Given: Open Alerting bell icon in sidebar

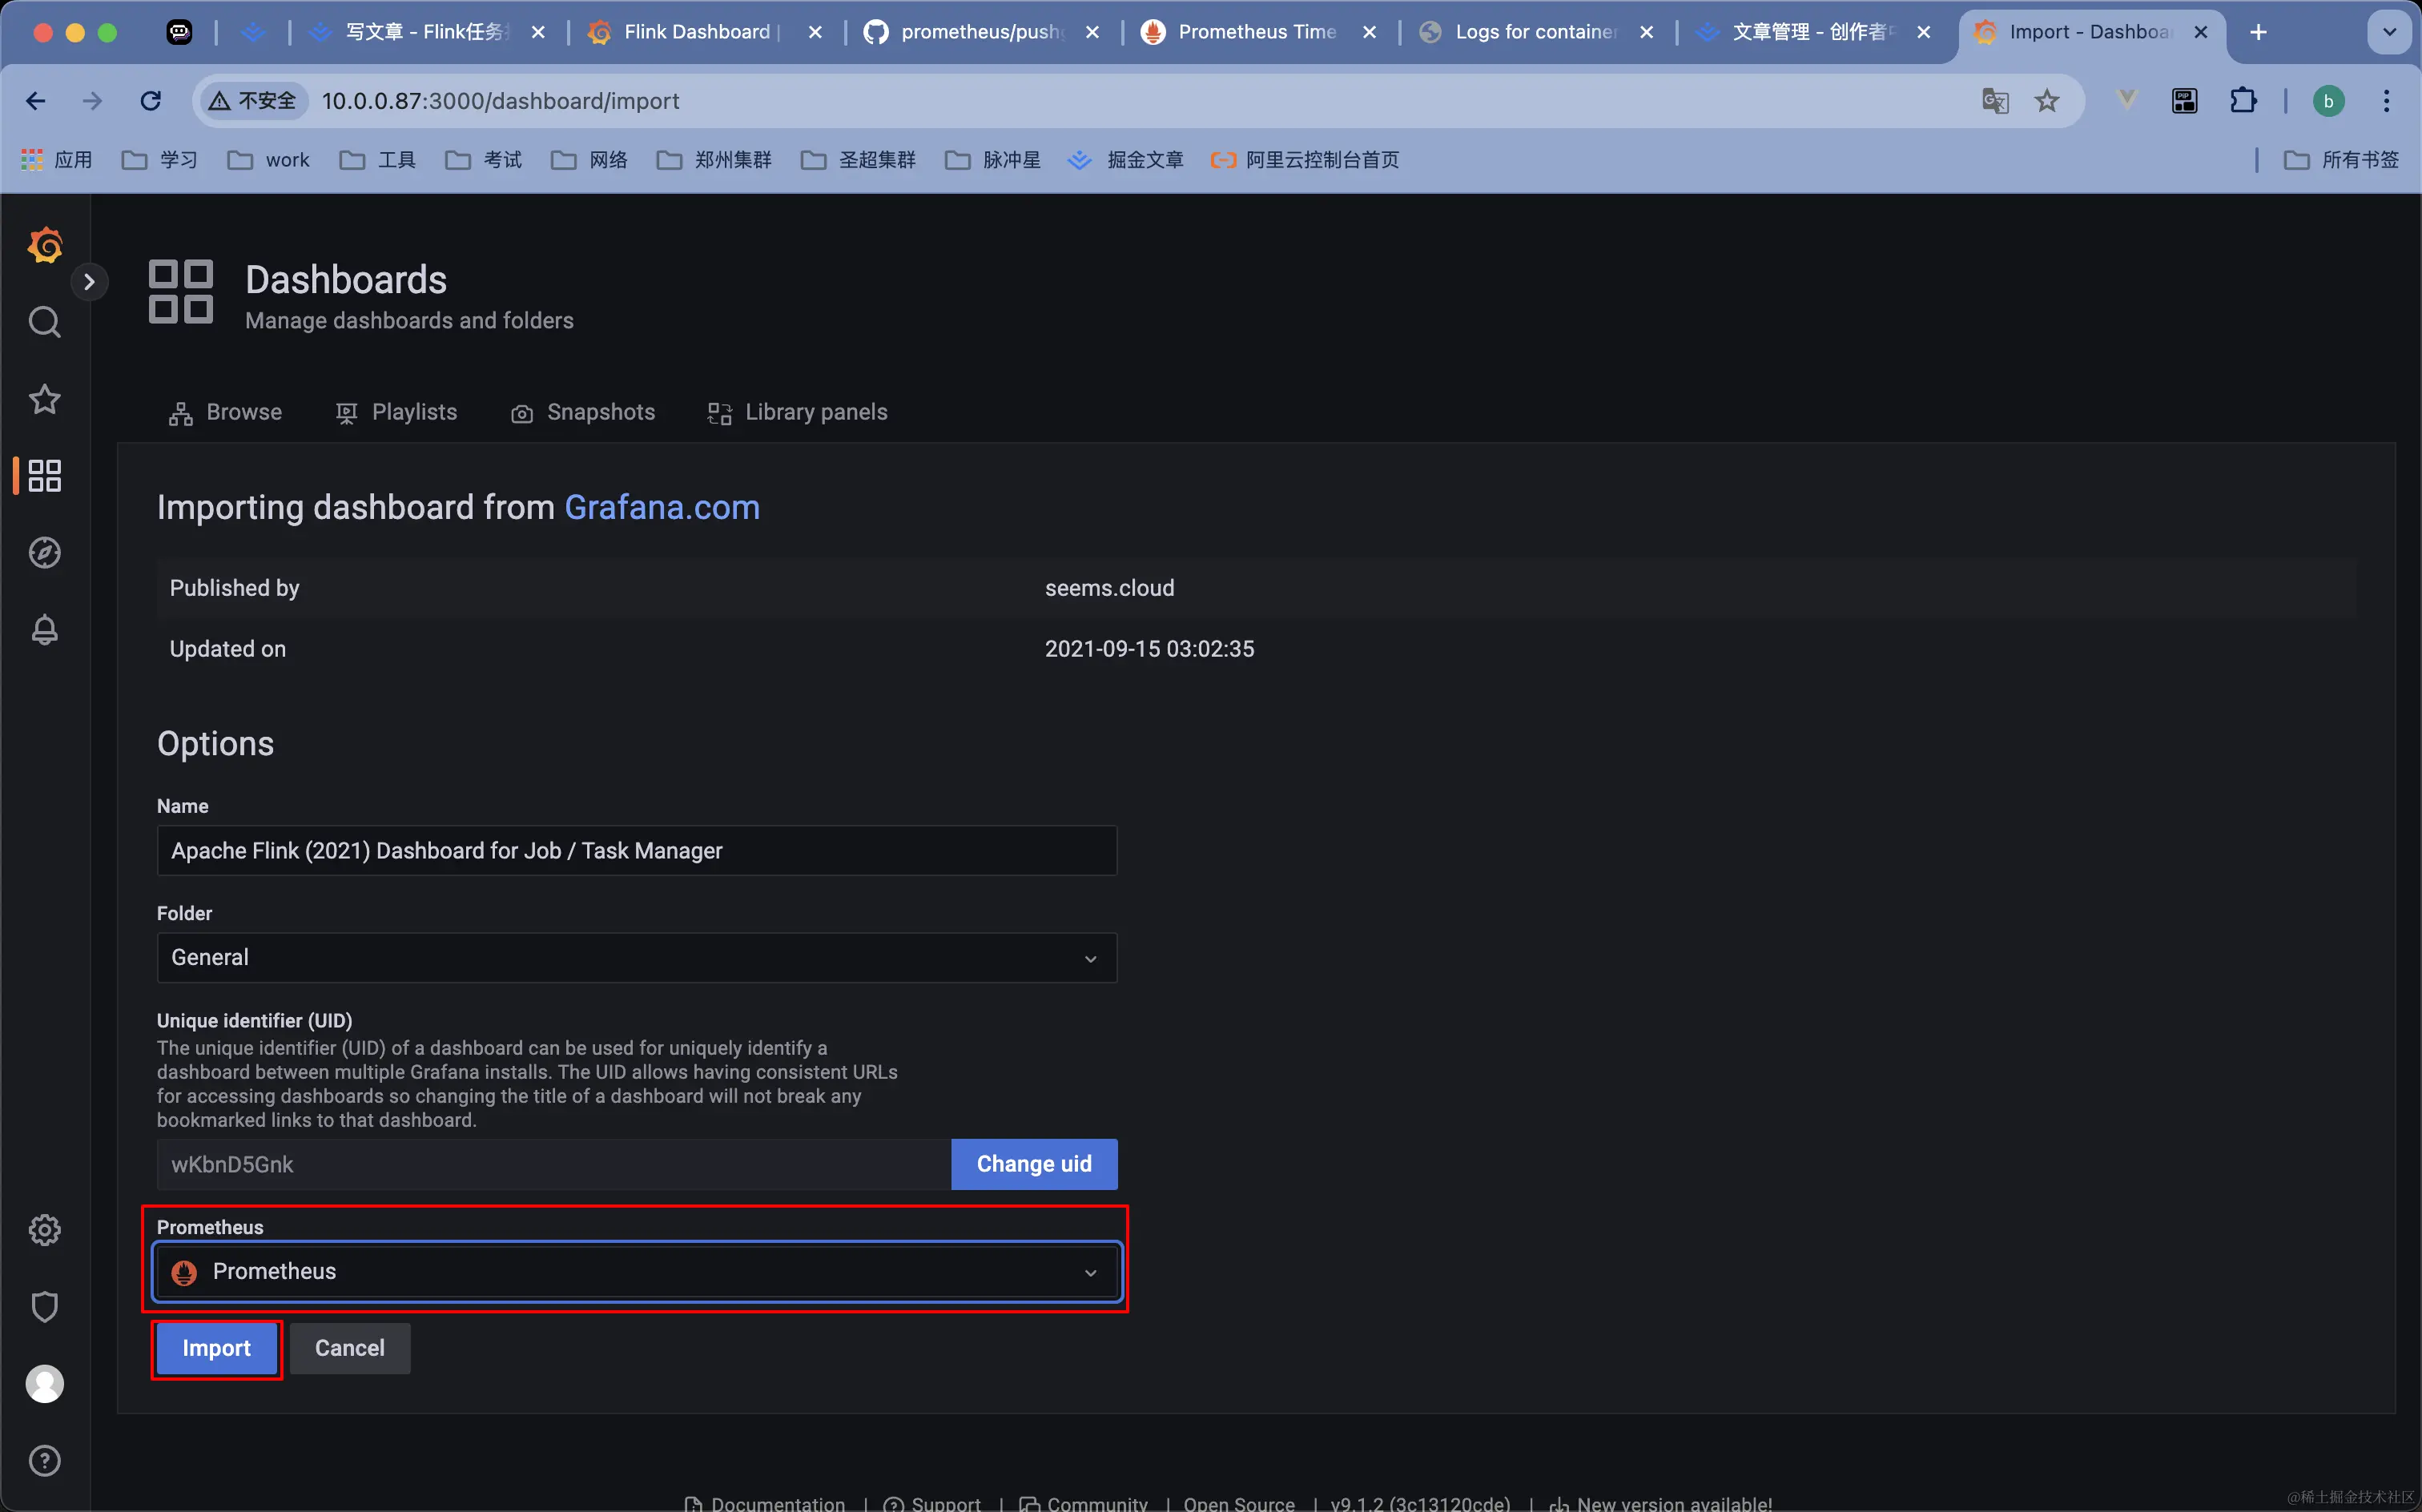Looking at the screenshot, I should click(44, 630).
